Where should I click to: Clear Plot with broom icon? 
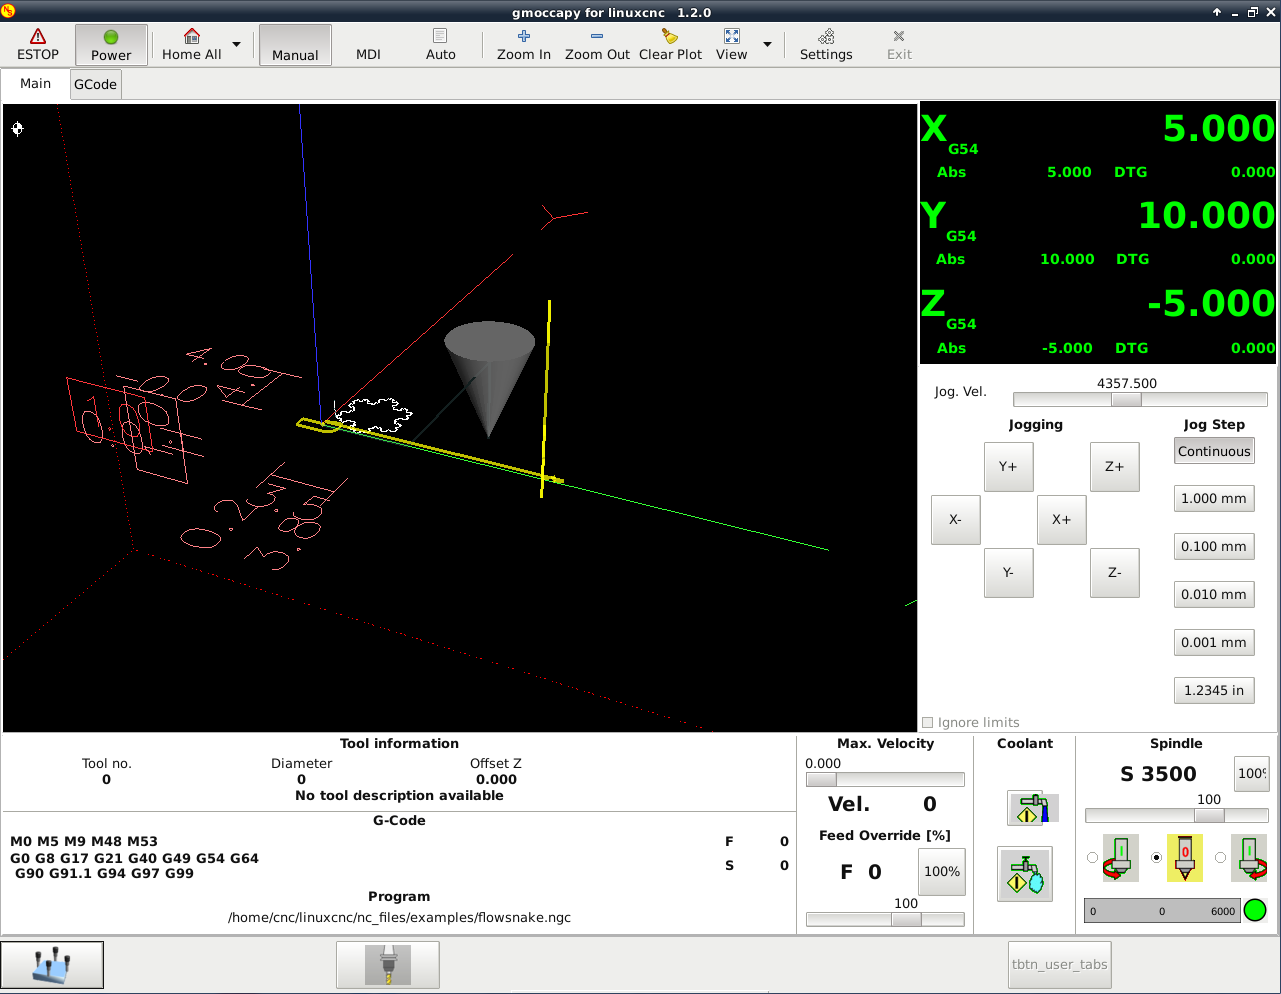tap(670, 45)
